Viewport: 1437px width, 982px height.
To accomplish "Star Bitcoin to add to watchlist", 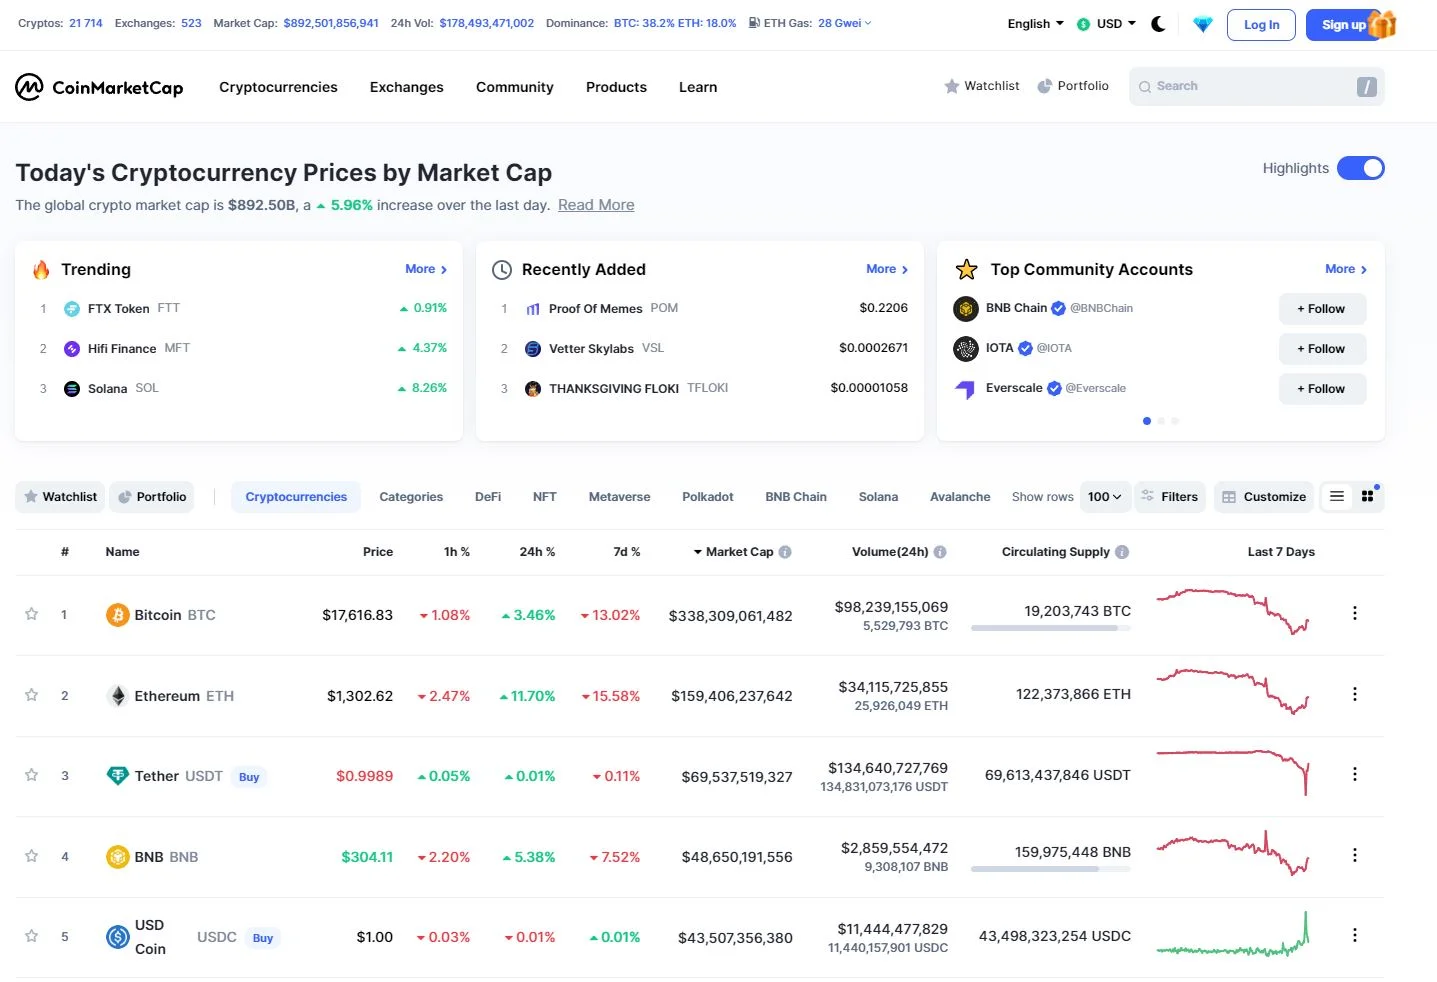I will tap(32, 614).
